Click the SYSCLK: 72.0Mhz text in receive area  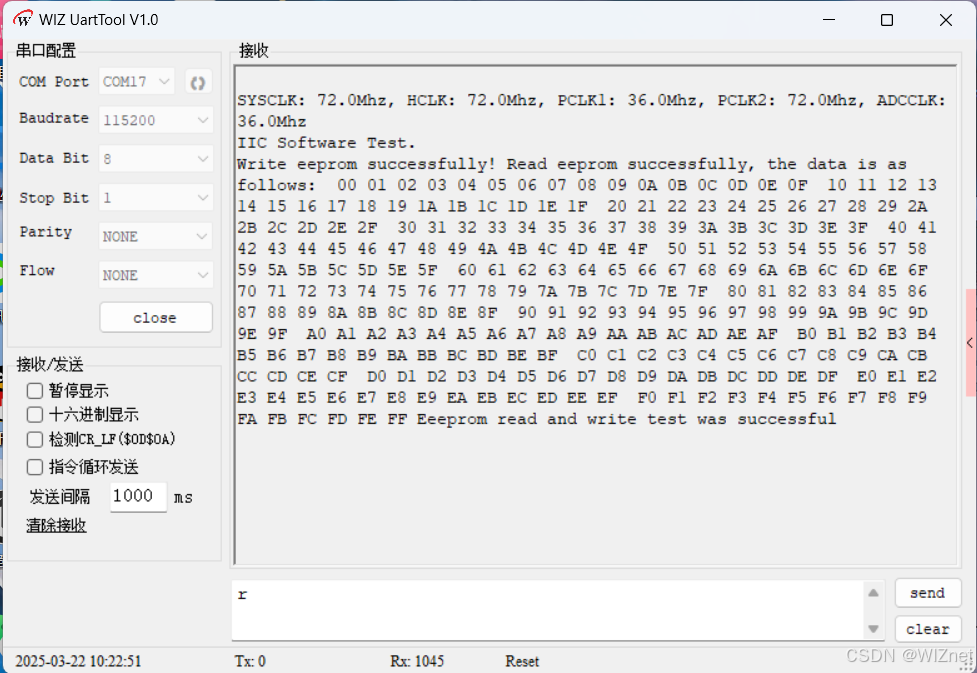pyautogui.click(x=315, y=100)
